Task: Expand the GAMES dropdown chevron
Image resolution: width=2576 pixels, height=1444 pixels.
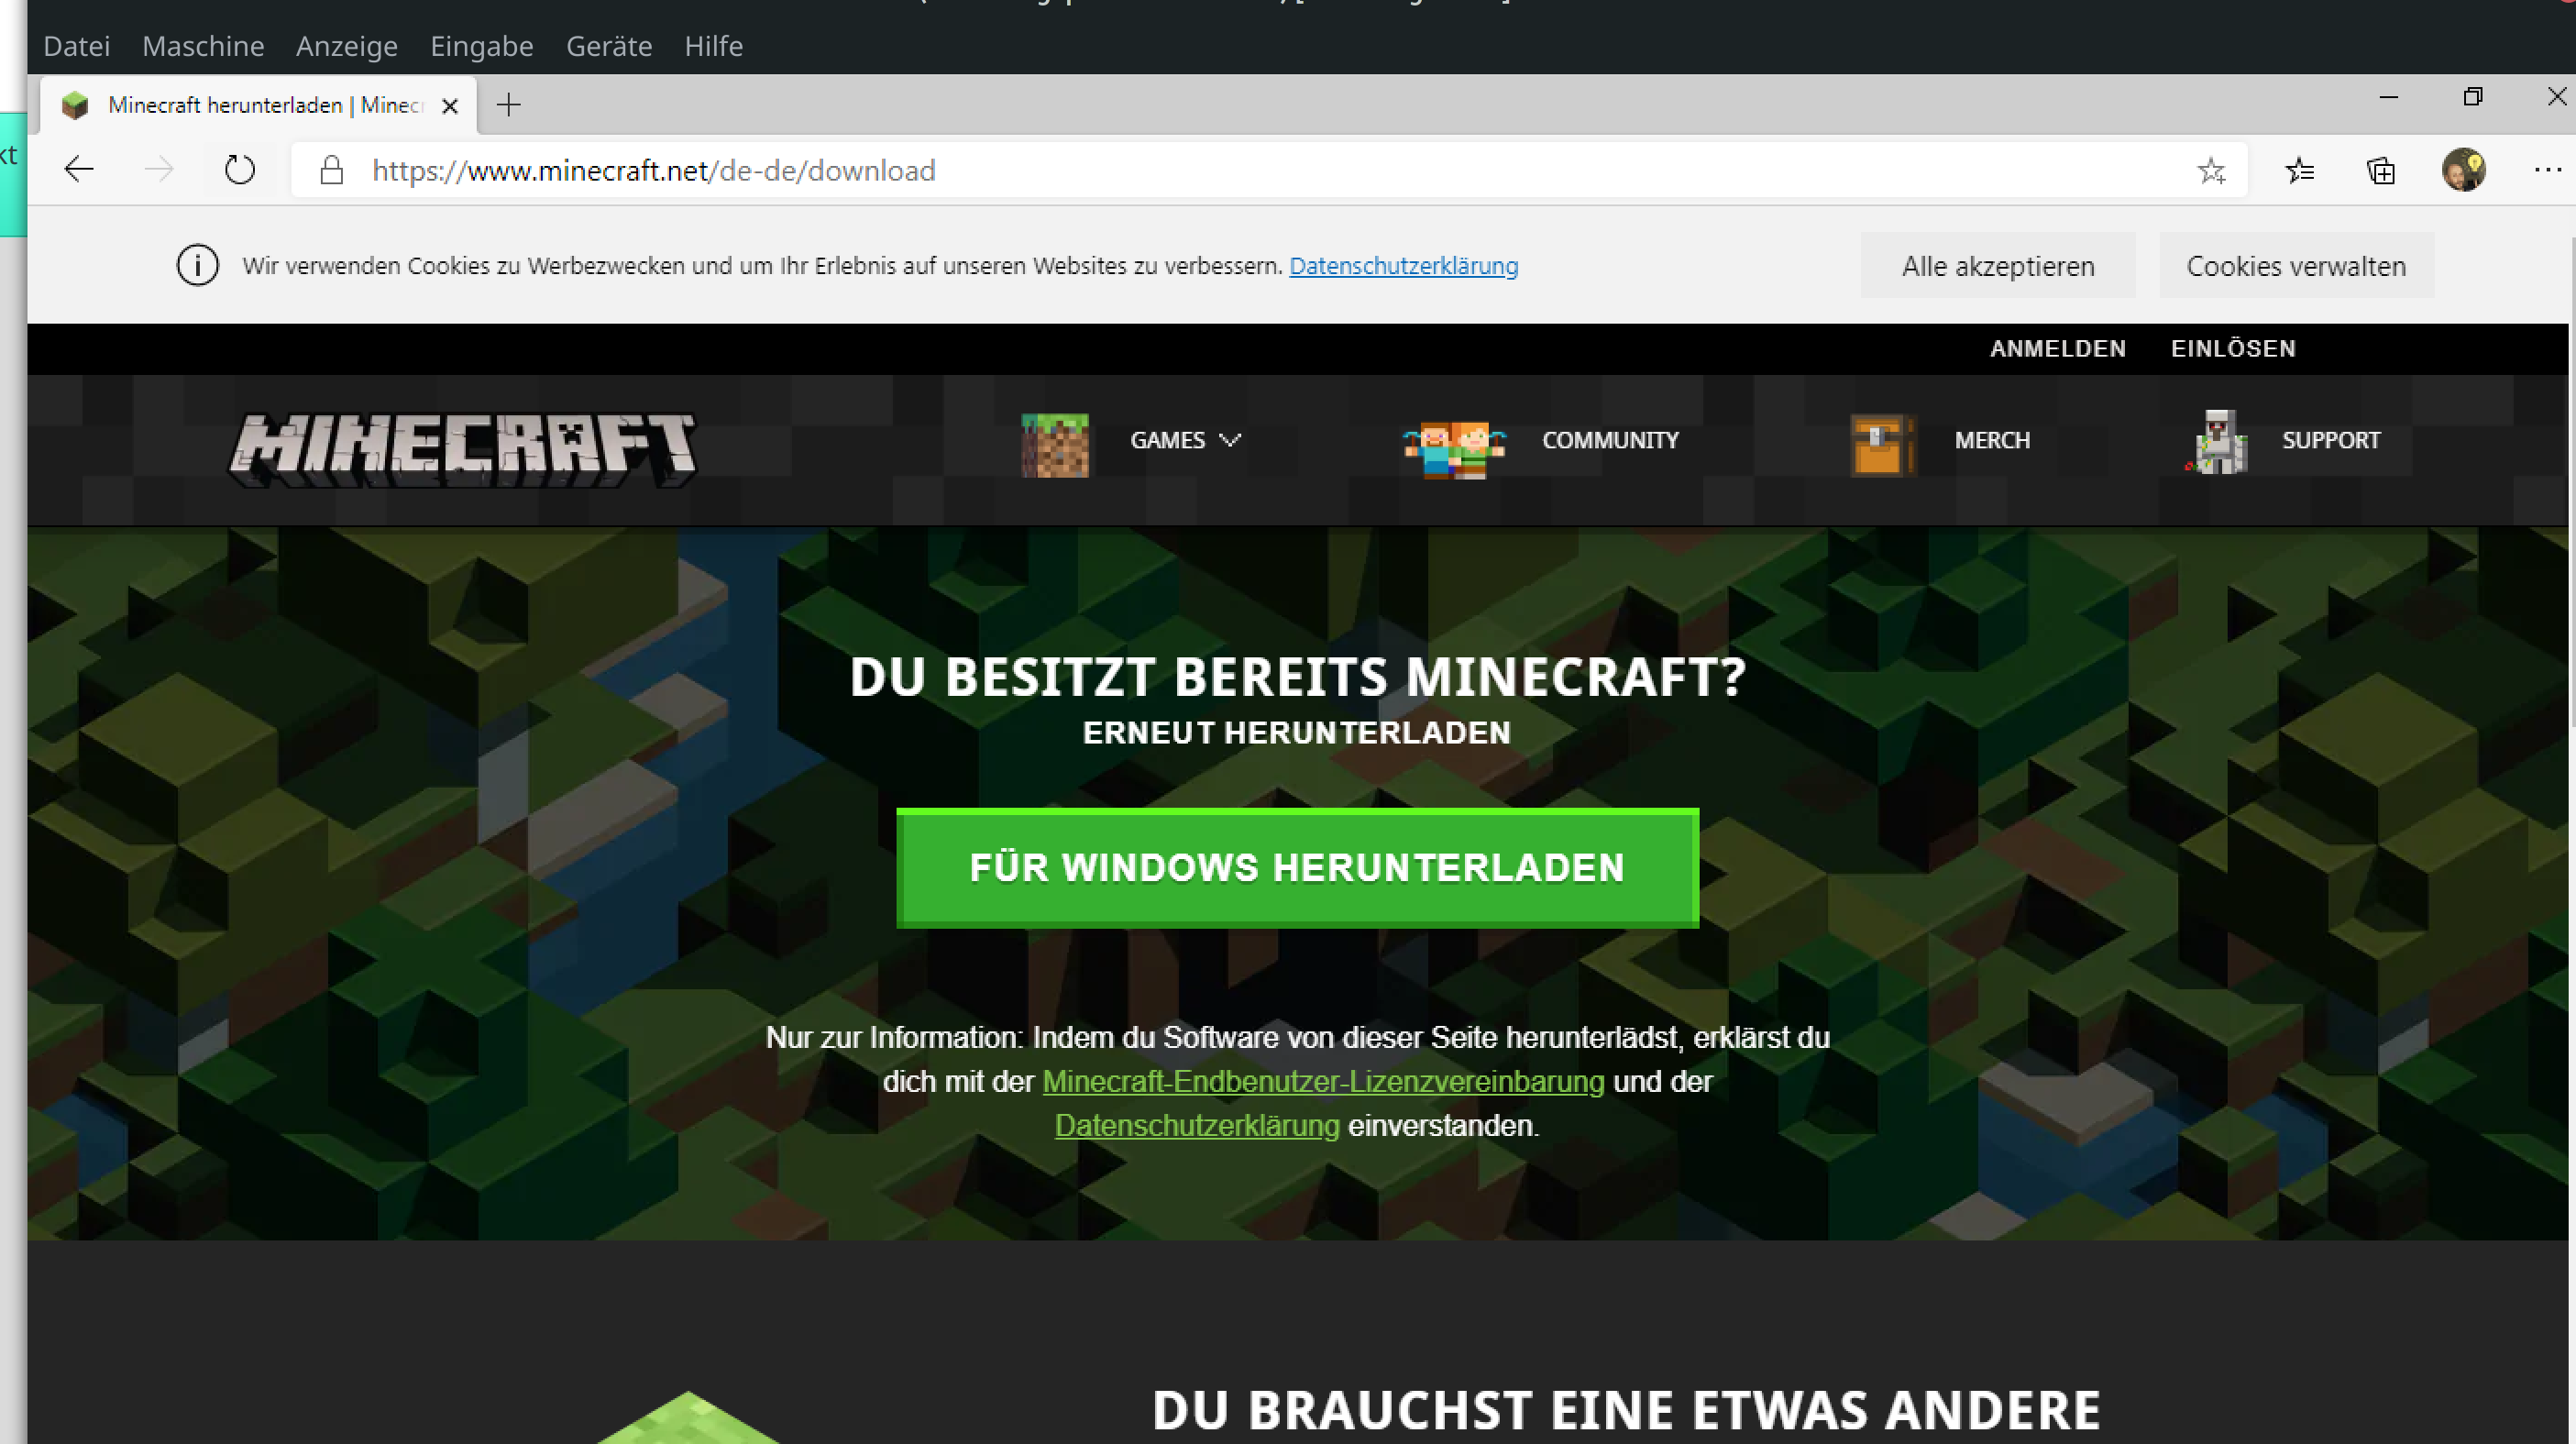Action: tap(1231, 440)
